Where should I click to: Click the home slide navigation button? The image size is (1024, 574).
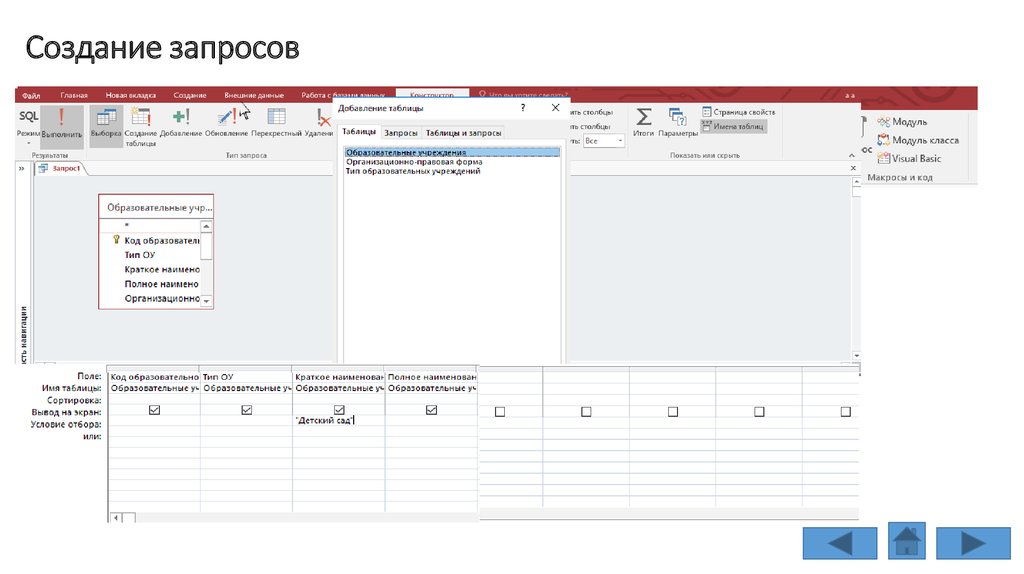[x=906, y=541]
